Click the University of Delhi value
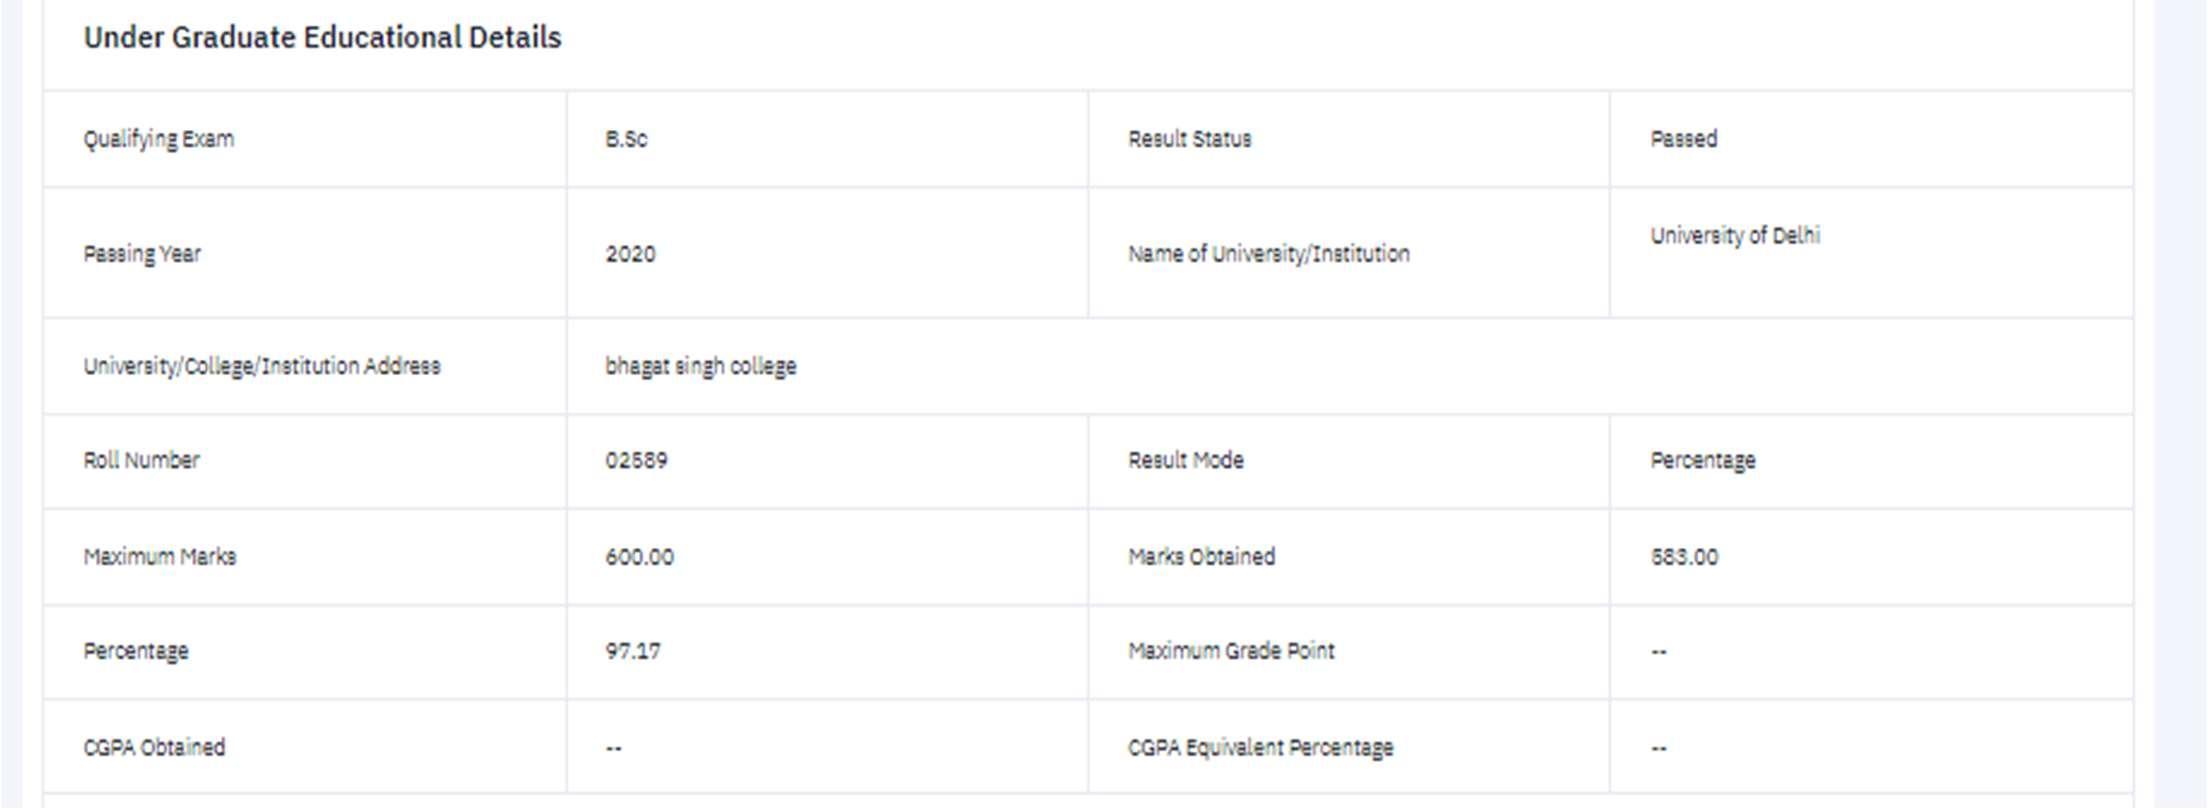This screenshot has height=809, width=2208. [1735, 236]
